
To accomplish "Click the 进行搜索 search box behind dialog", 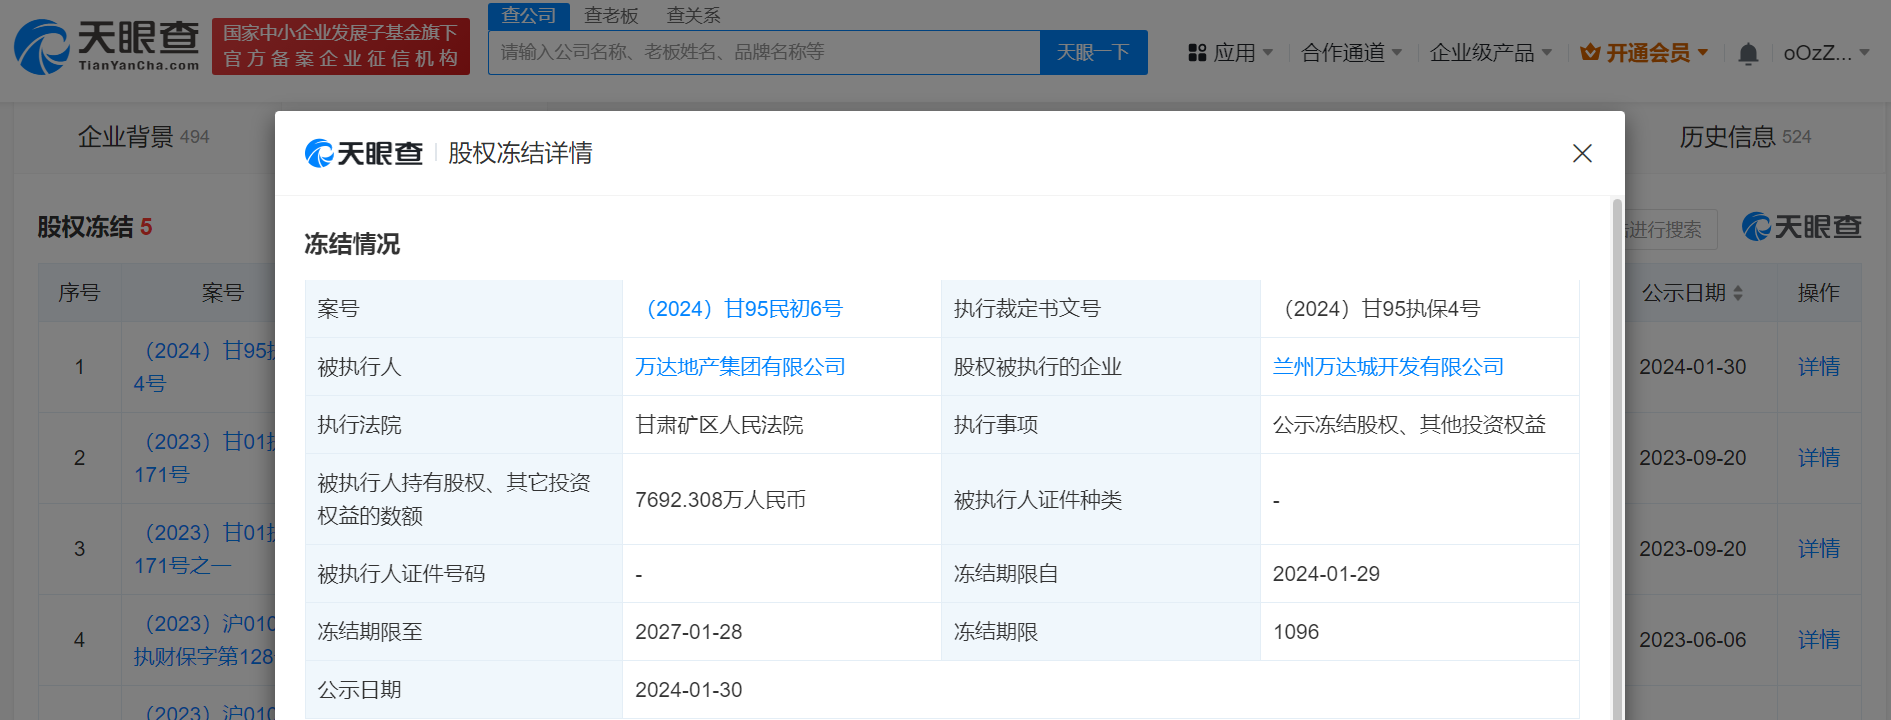I will click(x=1670, y=230).
